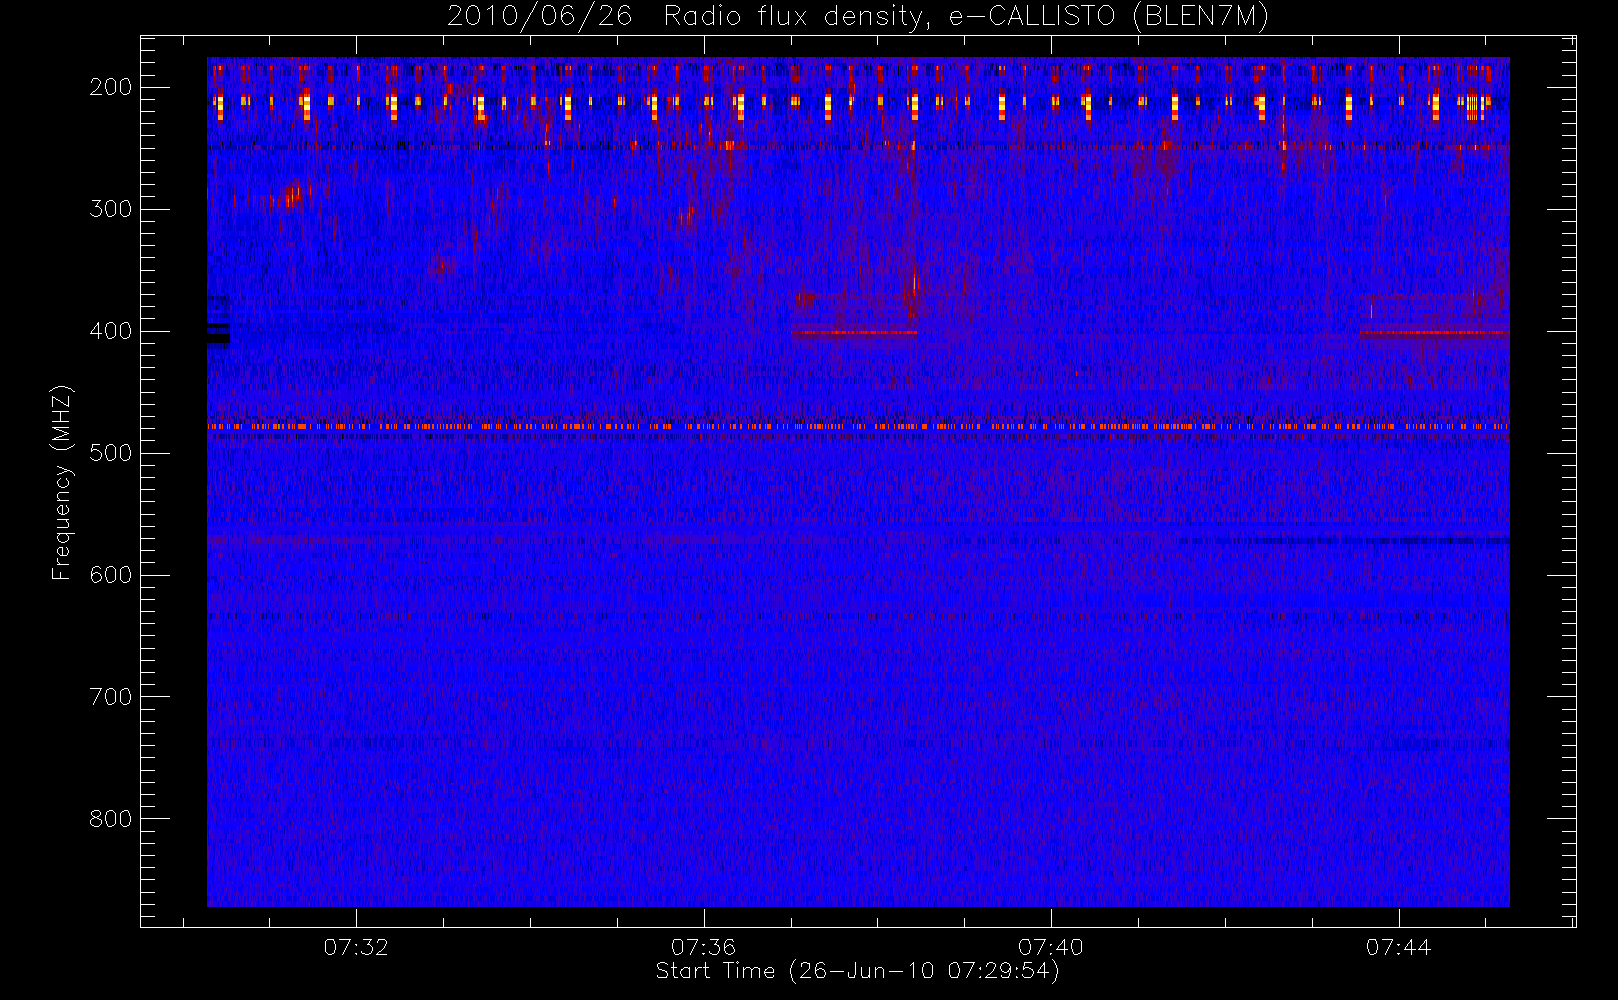Click the "Frequency (MHz)" y-axis label
The height and width of the screenshot is (1000, 1618).
62,482
